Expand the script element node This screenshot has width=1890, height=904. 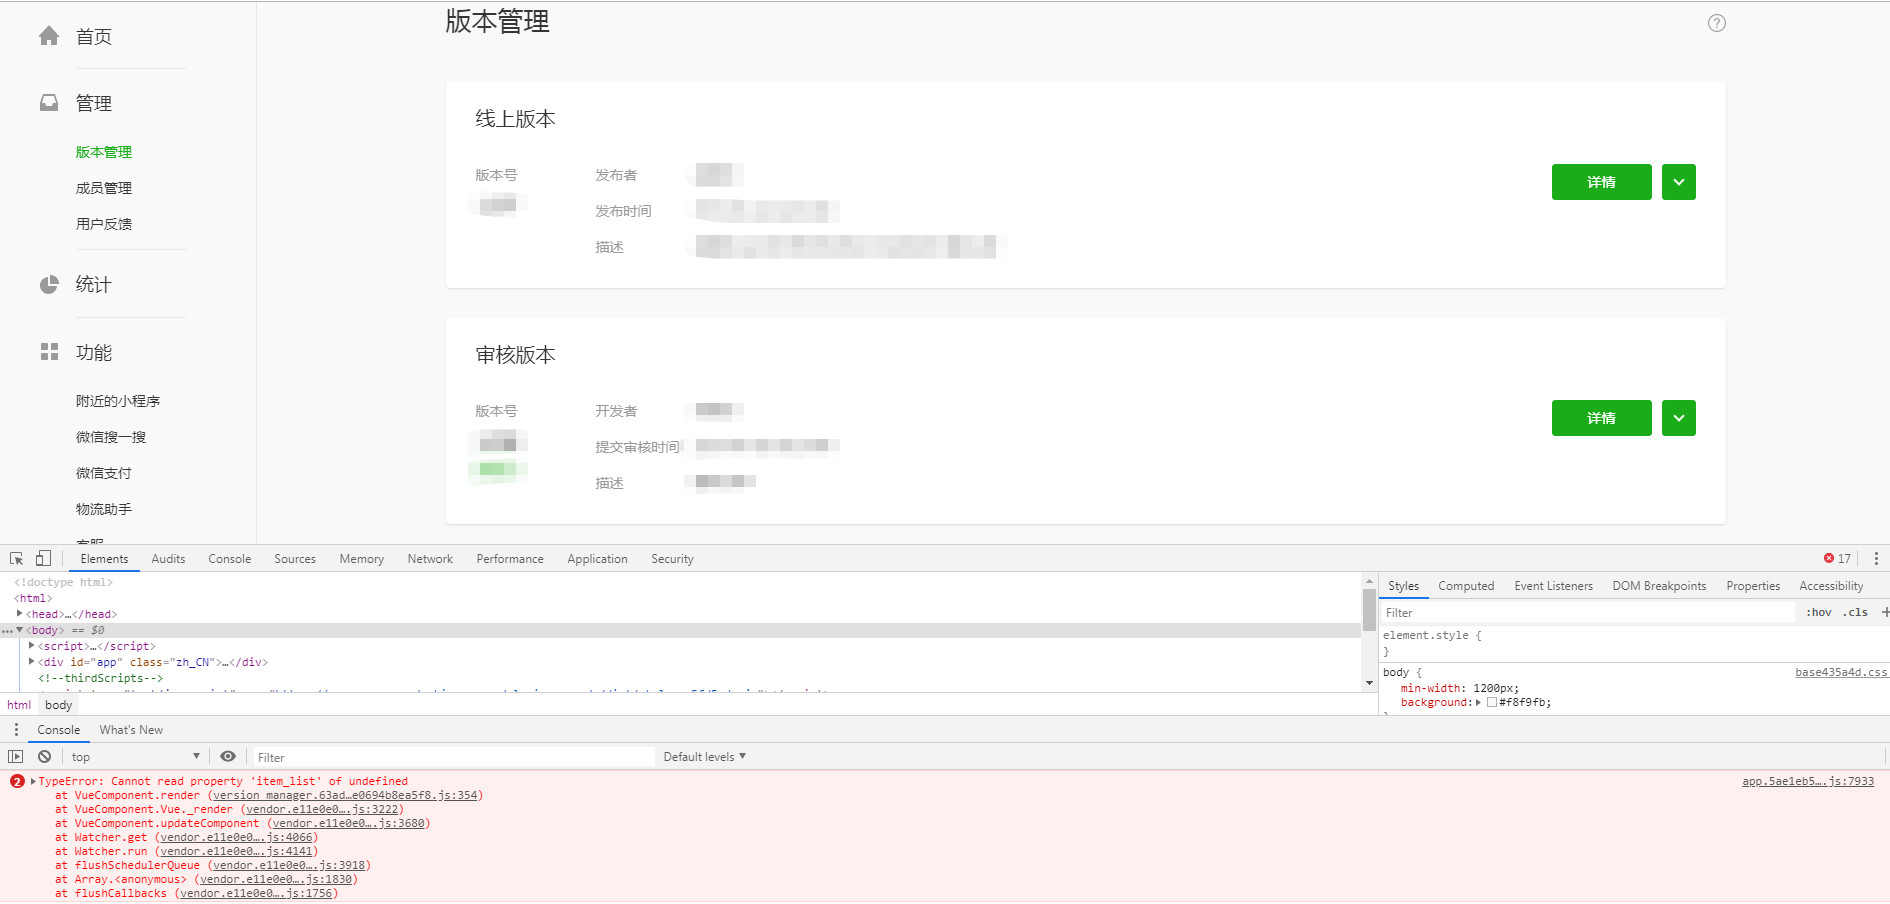pos(32,646)
